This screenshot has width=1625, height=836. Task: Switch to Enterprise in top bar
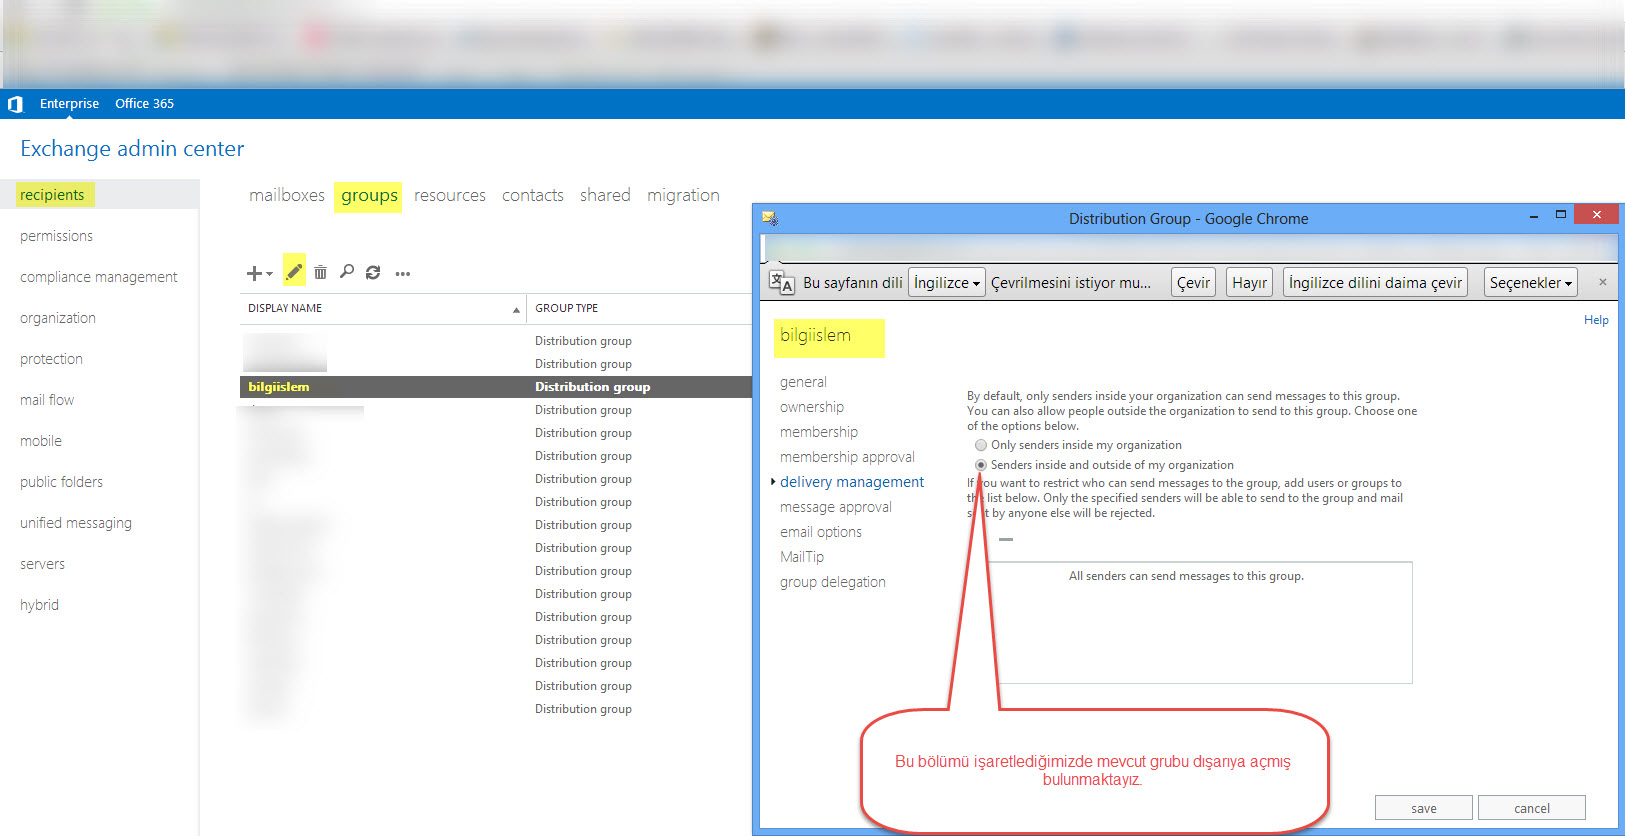coord(69,104)
